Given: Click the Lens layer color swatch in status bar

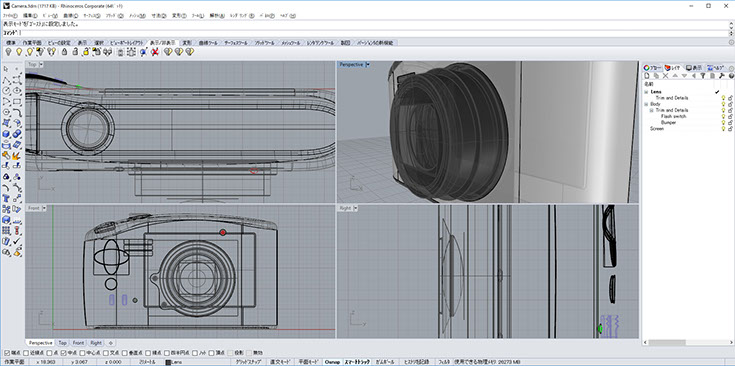Looking at the screenshot, I should [168, 362].
